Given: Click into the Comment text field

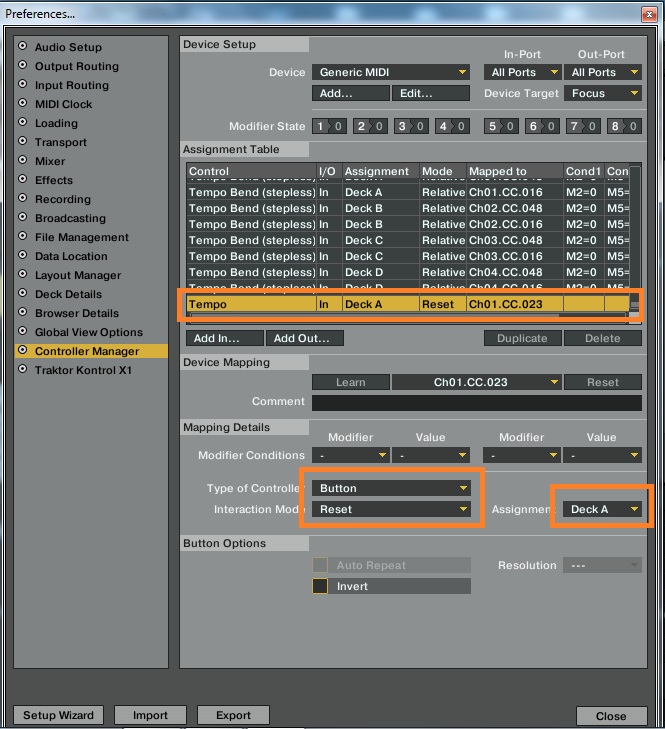Looking at the screenshot, I should tap(477, 403).
